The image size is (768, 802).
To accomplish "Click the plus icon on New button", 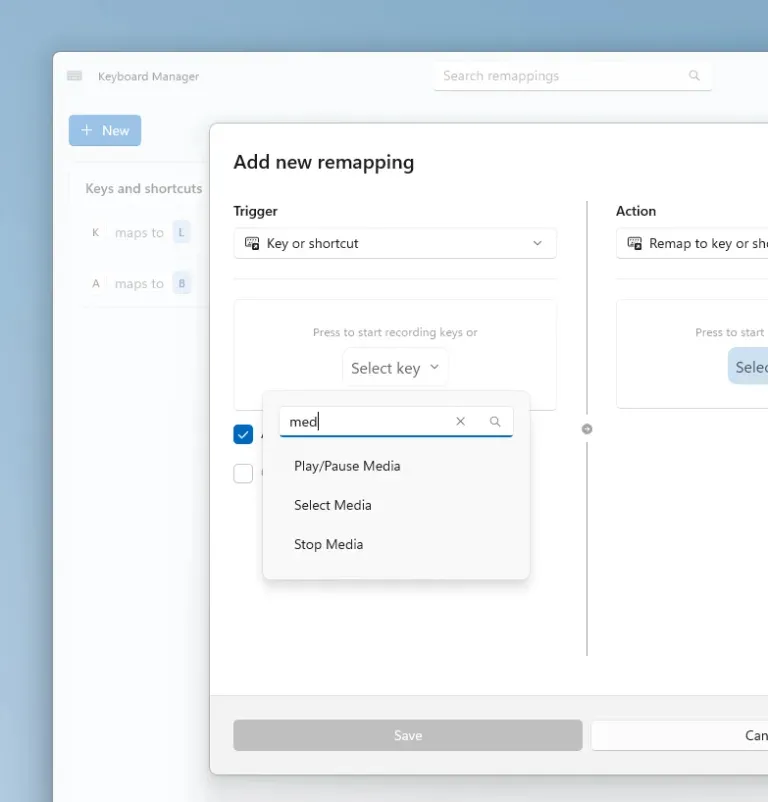I will (87, 130).
